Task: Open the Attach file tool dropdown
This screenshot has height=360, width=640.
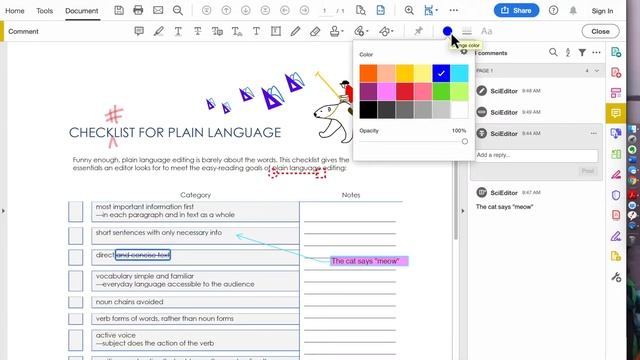Action: tap(361, 31)
